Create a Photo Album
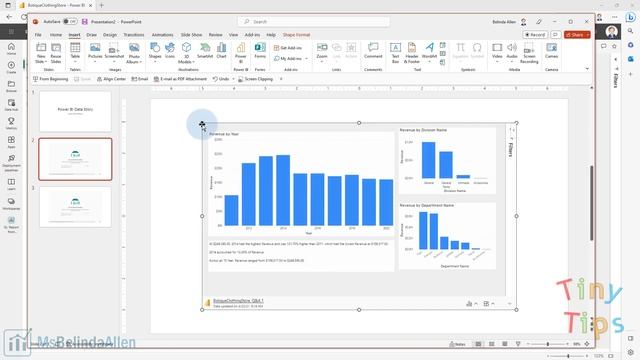The width and height of the screenshot is (640, 360). (x=134, y=53)
